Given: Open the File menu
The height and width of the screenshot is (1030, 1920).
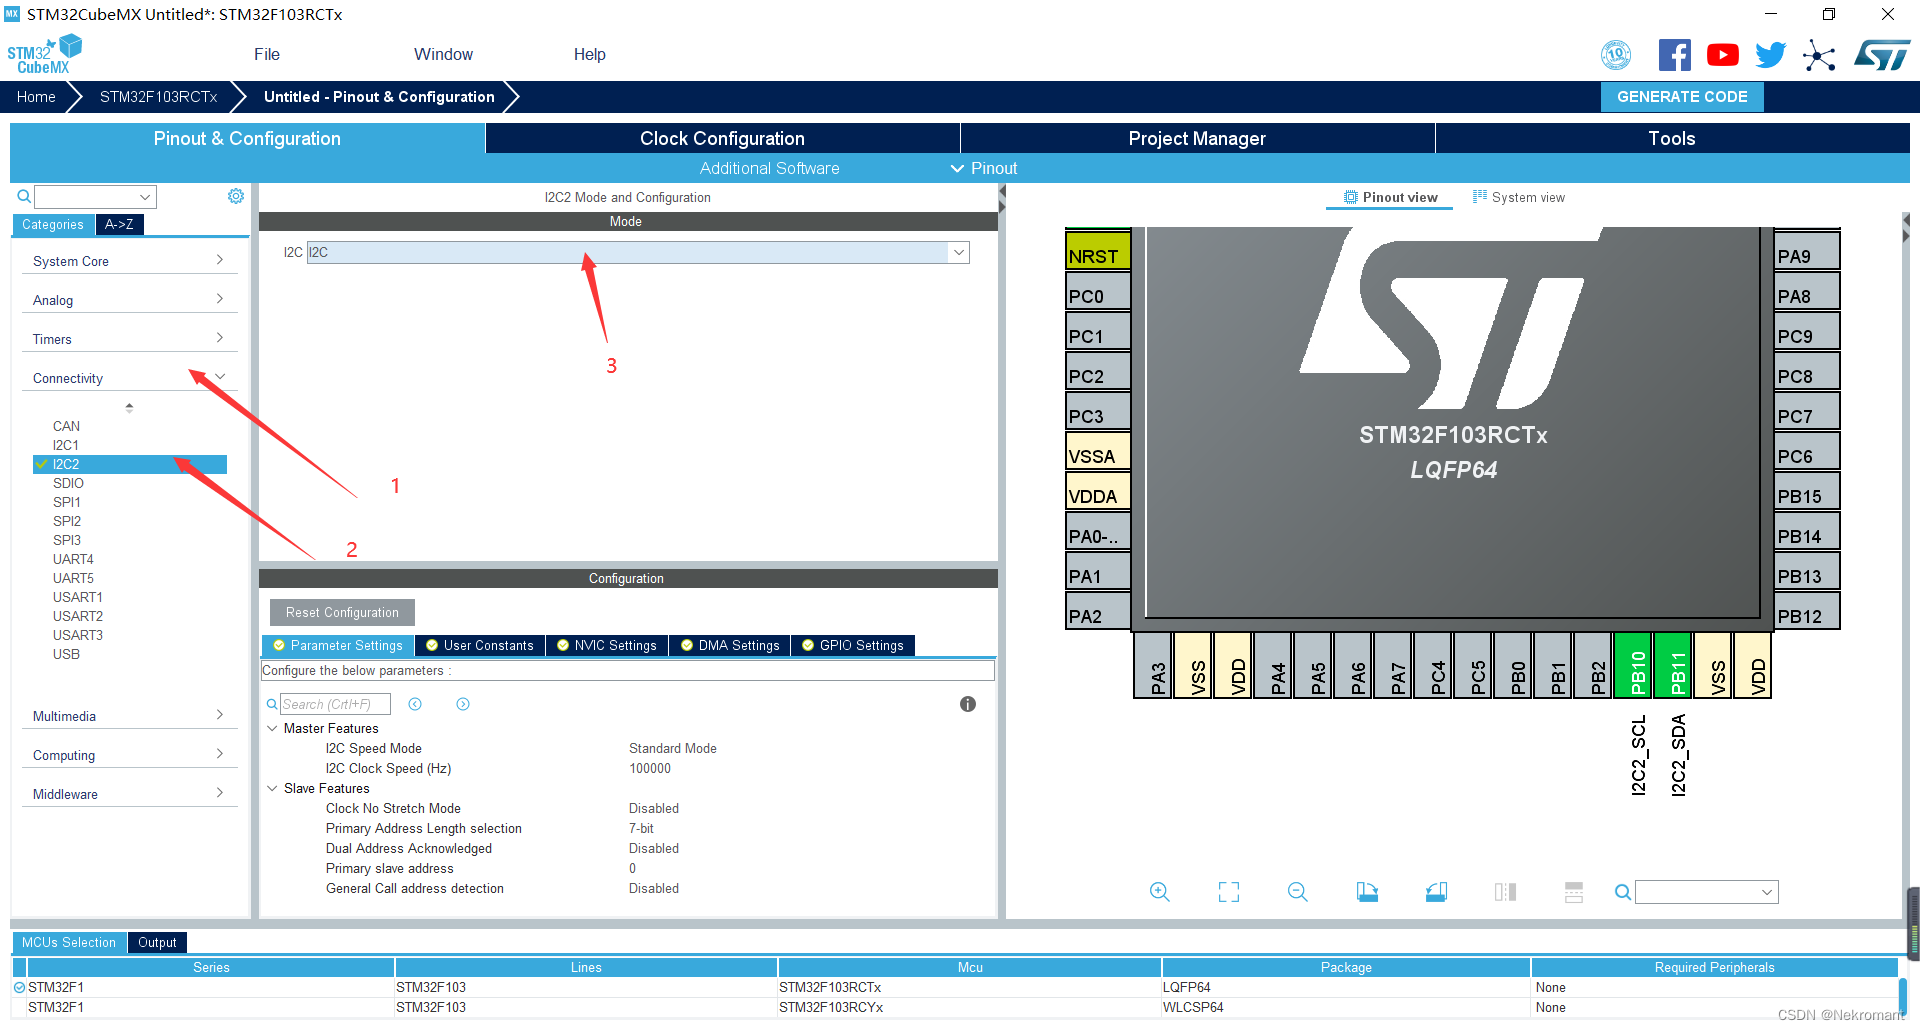Looking at the screenshot, I should click(267, 55).
